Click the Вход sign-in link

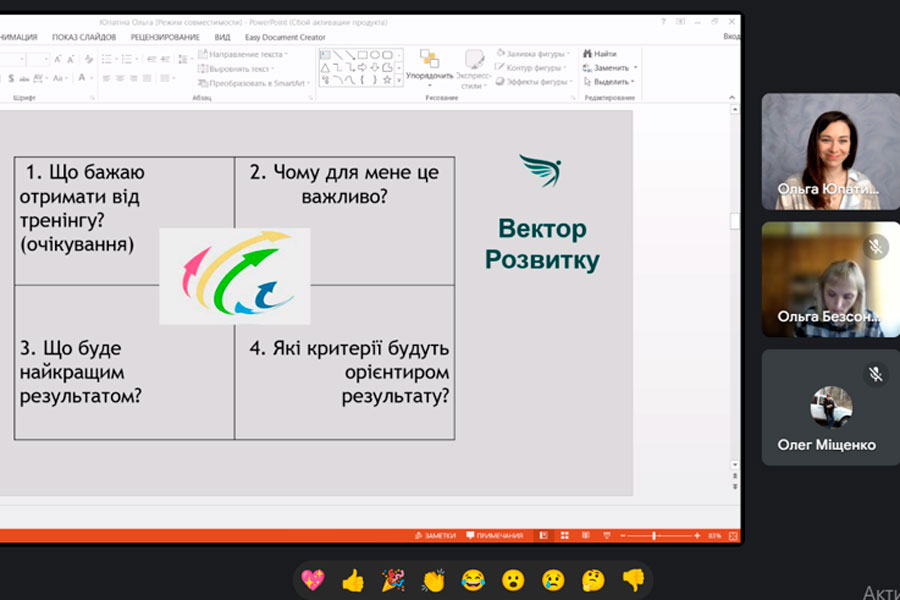(x=731, y=36)
